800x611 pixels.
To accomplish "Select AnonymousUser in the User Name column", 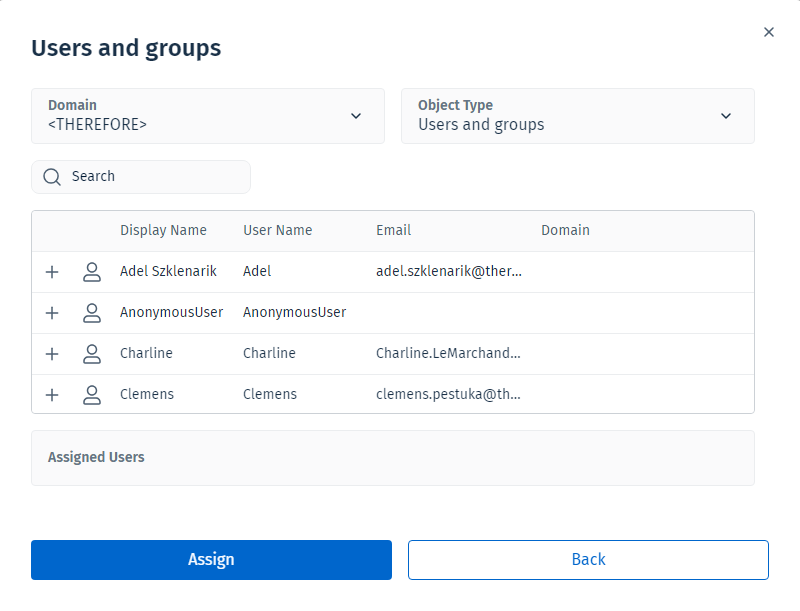I will pyautogui.click(x=294, y=312).
